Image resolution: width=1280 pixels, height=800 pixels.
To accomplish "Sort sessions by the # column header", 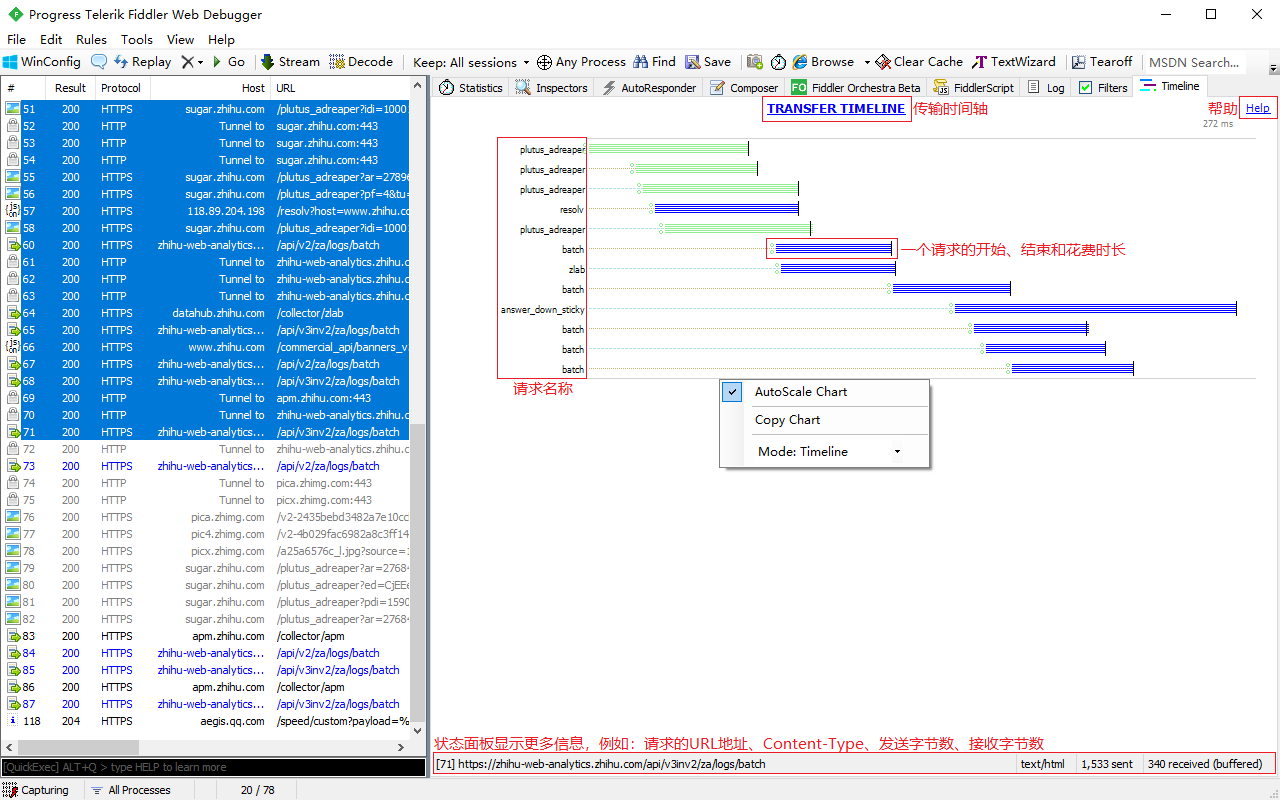I will (x=24, y=88).
